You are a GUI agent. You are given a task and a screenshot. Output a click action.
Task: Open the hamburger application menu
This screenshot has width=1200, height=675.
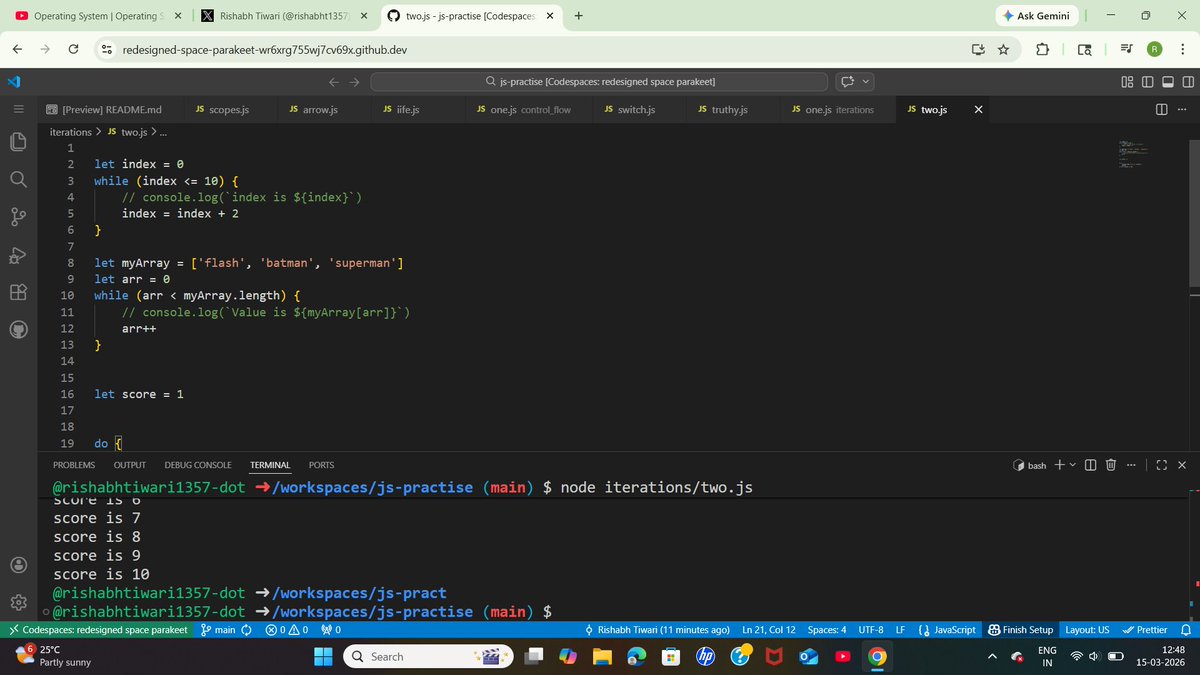[18, 108]
